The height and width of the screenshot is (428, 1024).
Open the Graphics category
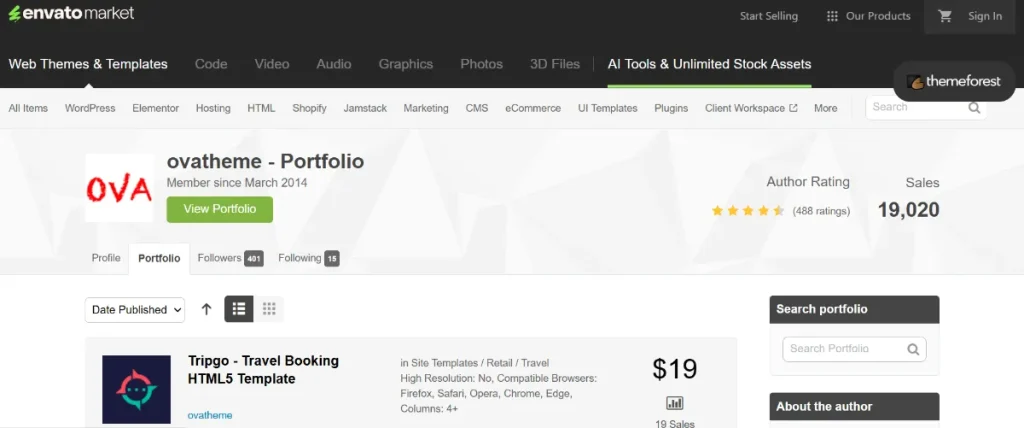(x=406, y=64)
